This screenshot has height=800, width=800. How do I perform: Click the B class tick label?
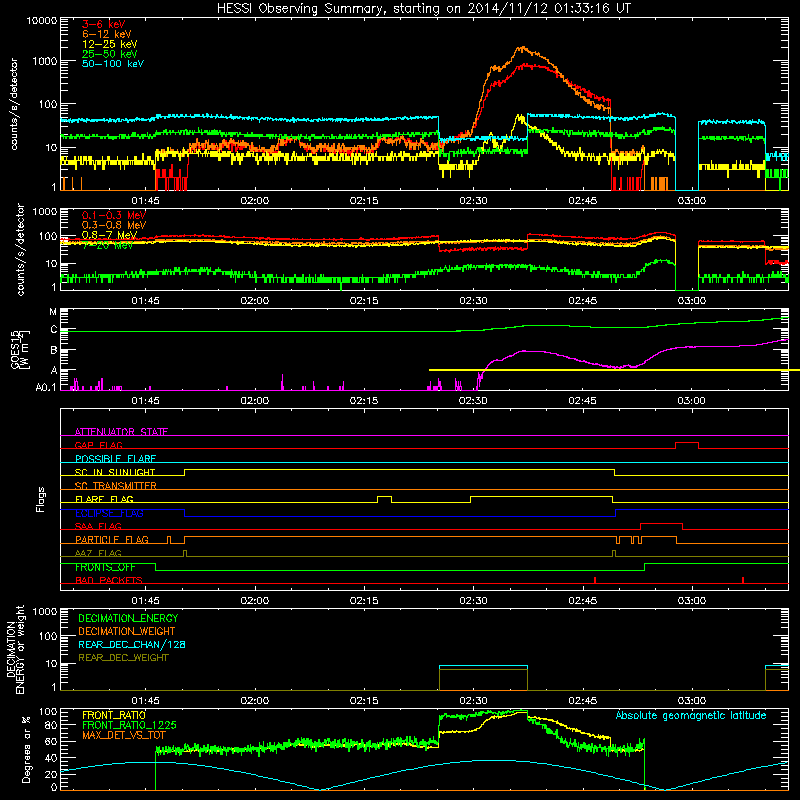coord(54,351)
